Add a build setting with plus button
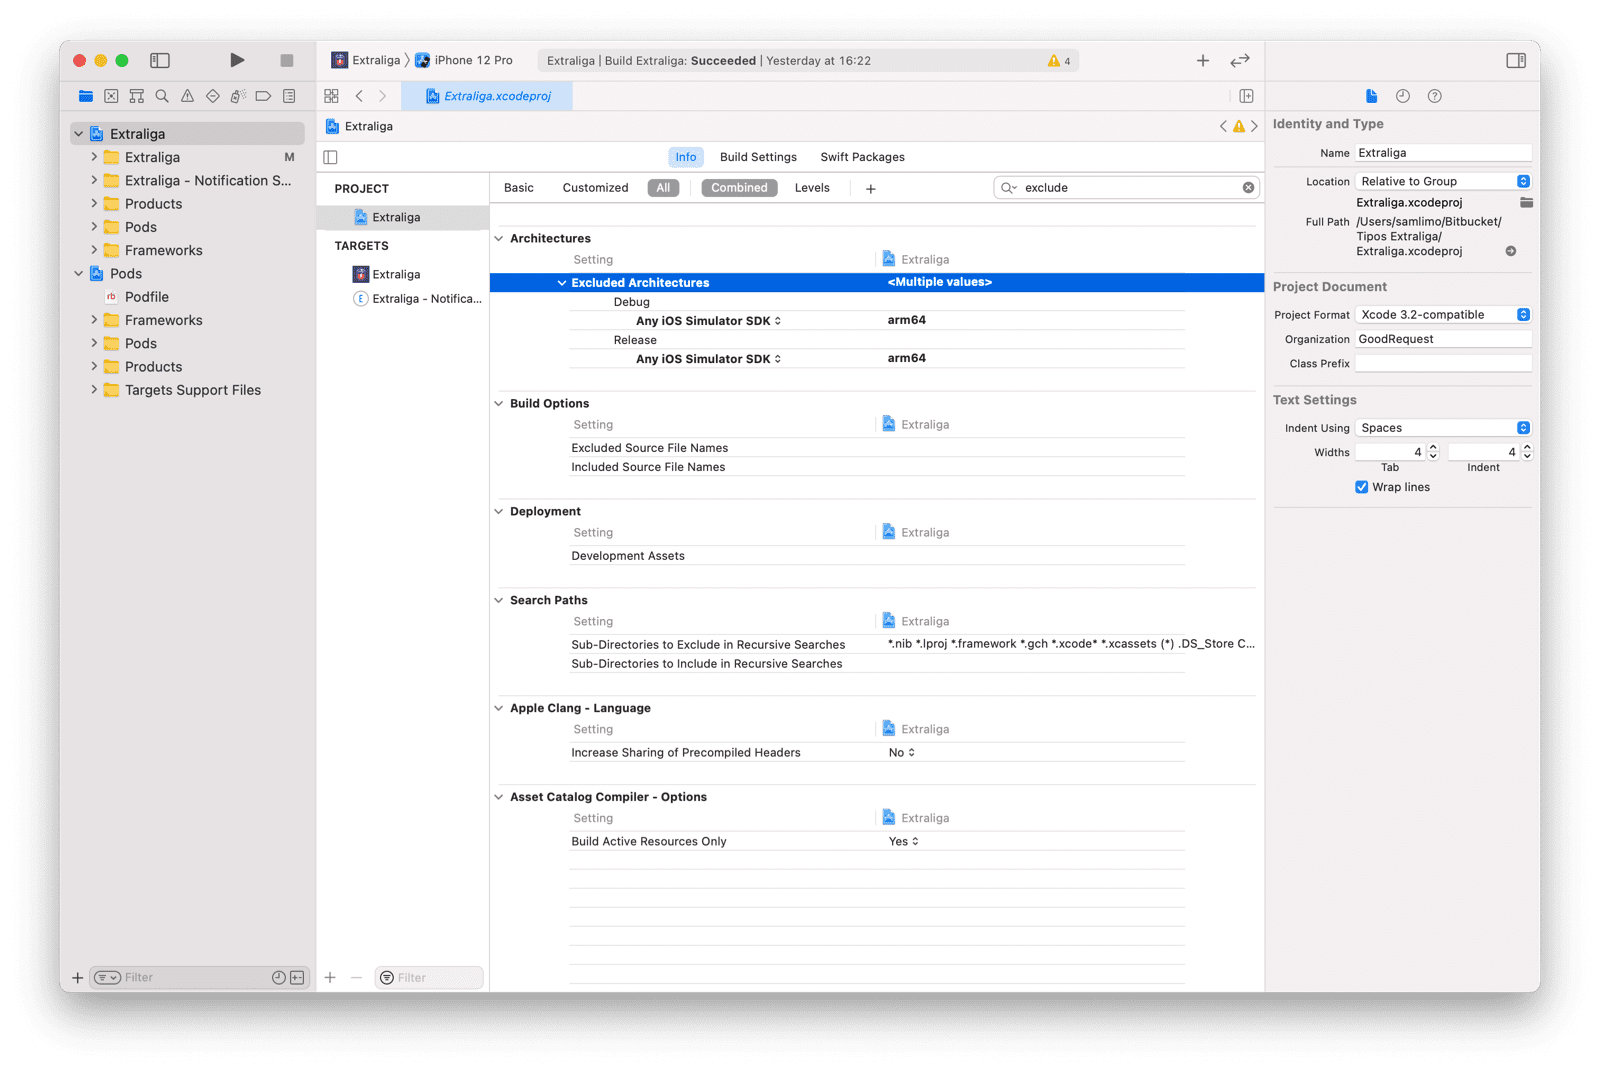The height and width of the screenshot is (1071, 1600). tap(871, 188)
